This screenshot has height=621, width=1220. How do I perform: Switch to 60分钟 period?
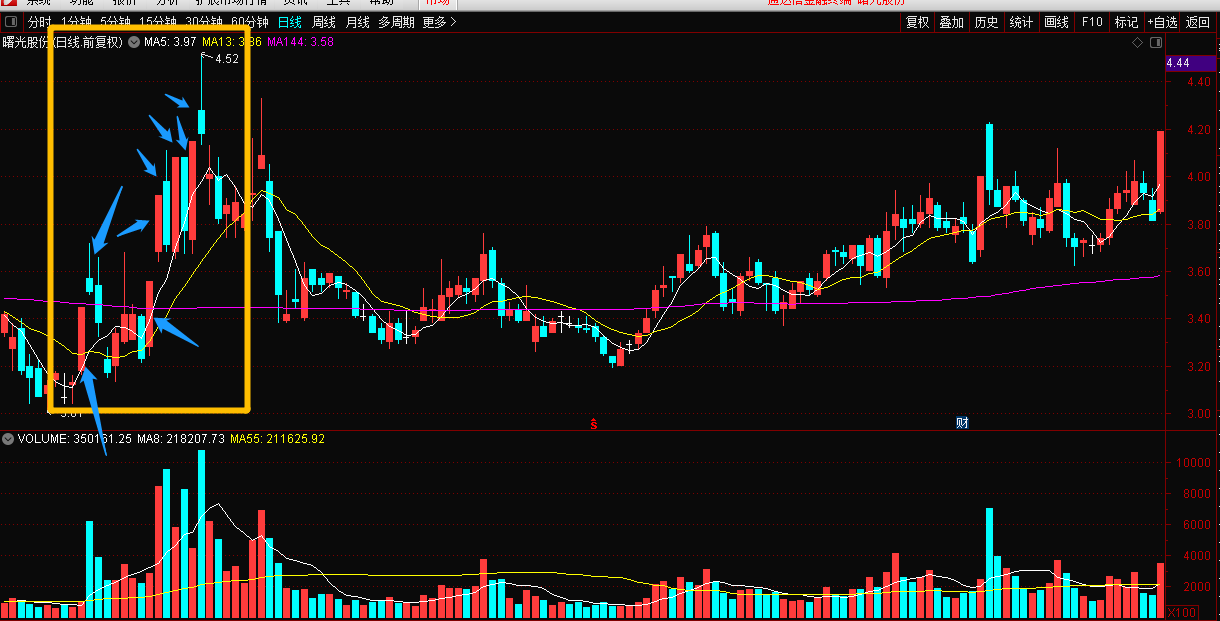[250, 22]
